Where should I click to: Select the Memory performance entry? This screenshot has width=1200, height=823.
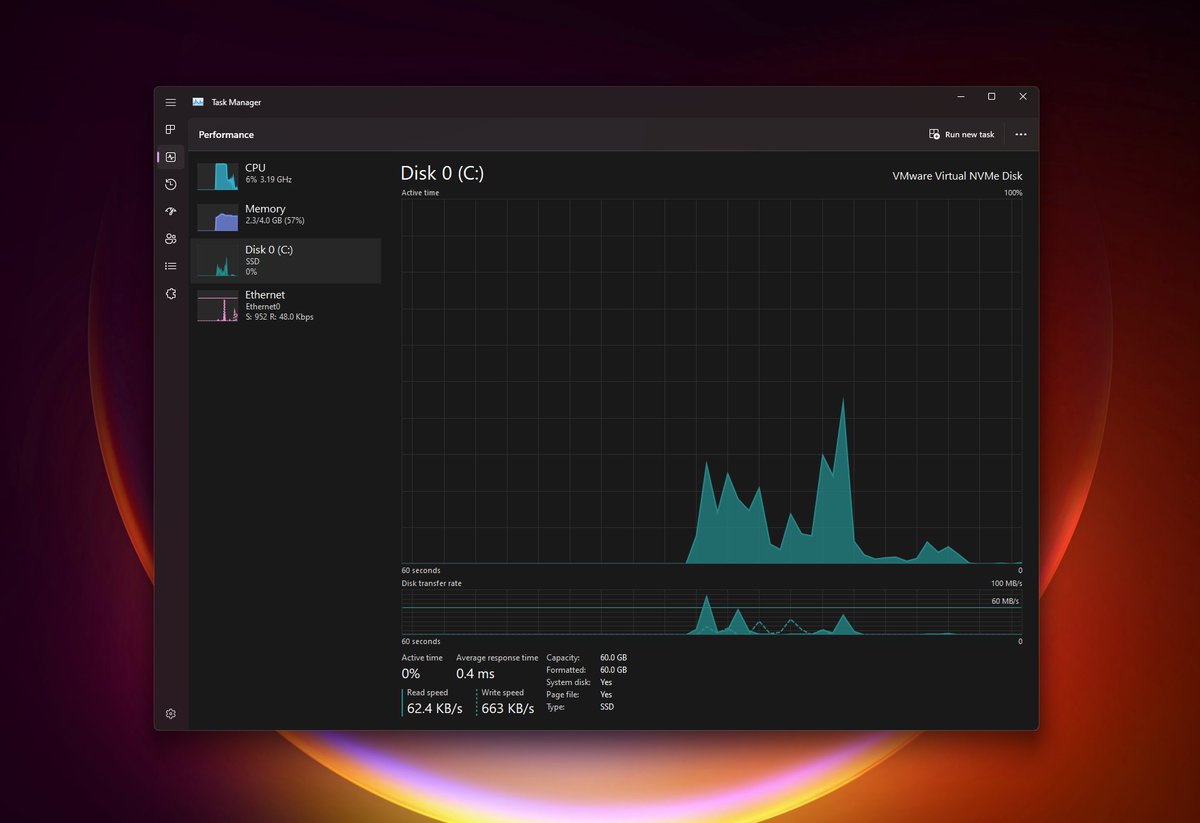[286, 217]
